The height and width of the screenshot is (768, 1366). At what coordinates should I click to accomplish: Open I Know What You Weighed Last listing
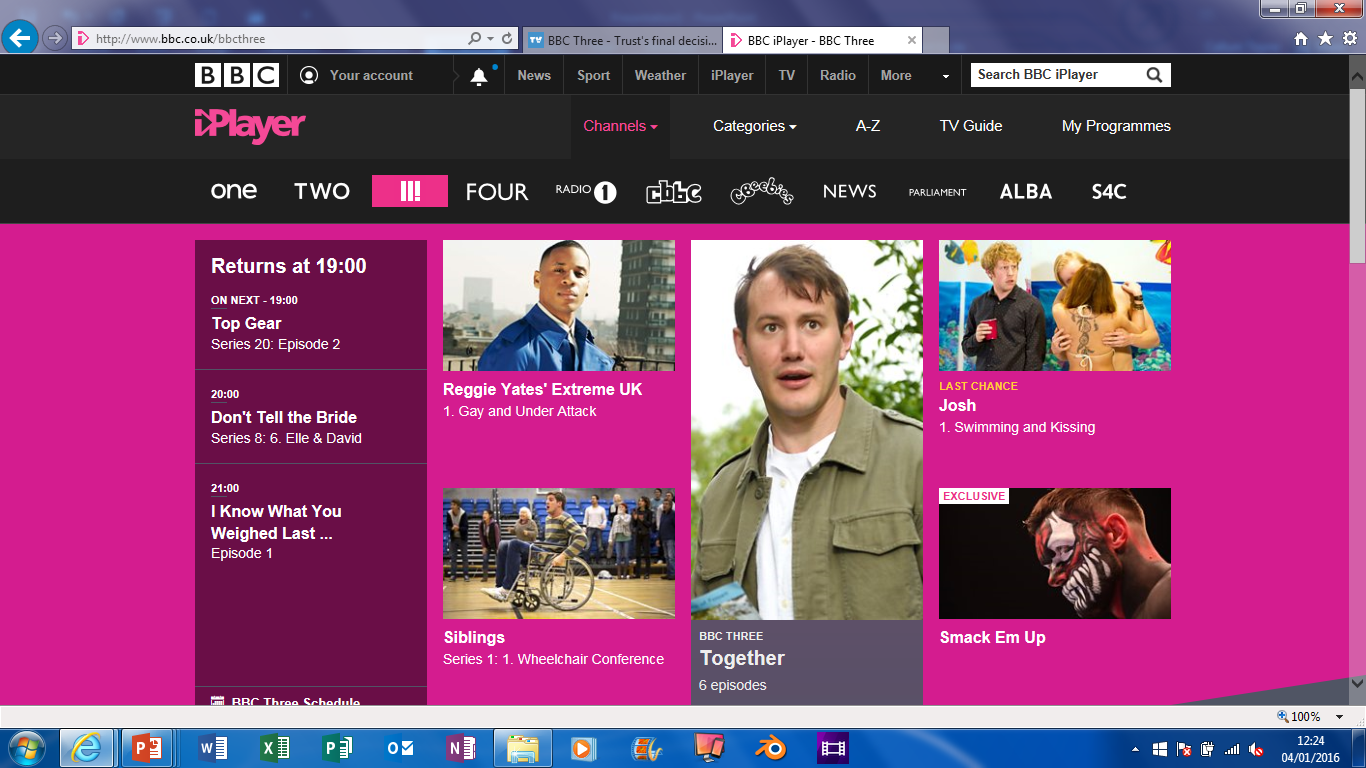[311, 523]
